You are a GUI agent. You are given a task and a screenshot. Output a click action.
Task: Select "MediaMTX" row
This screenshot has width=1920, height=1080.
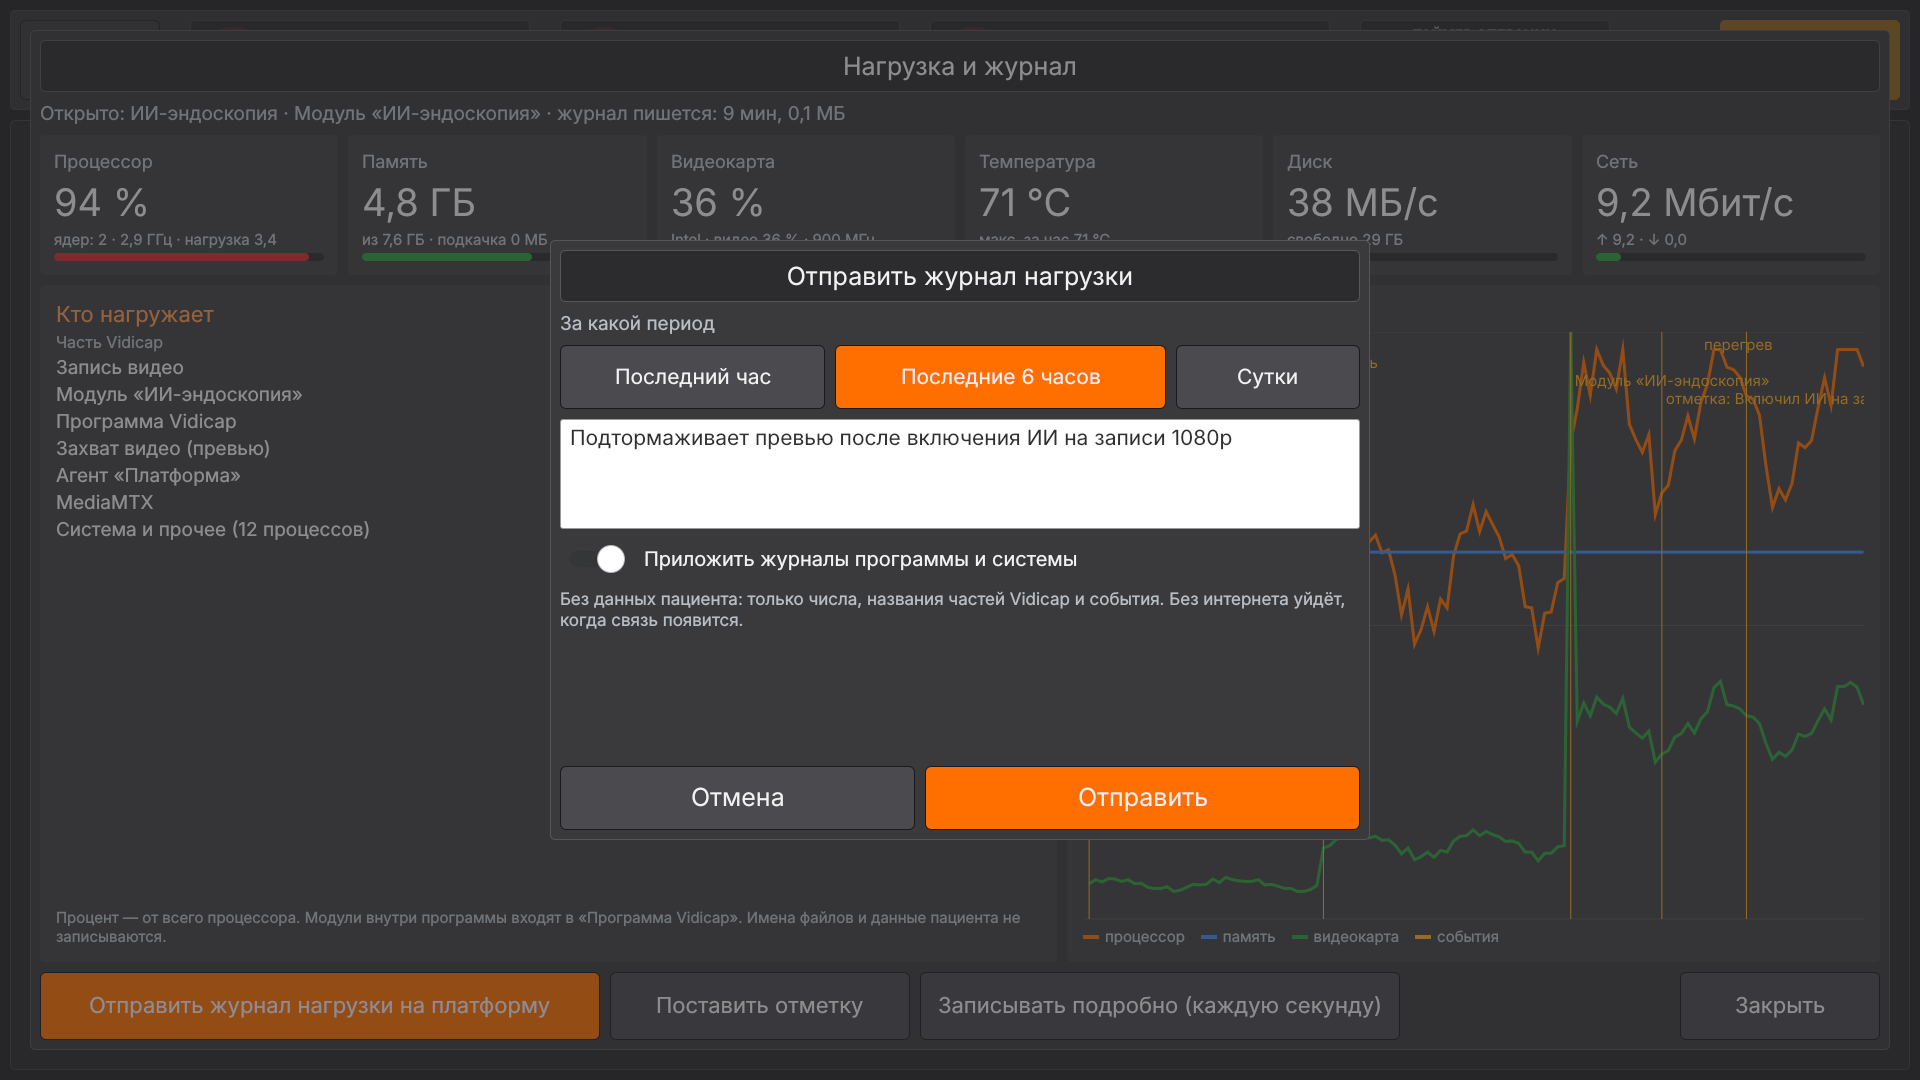[105, 503]
